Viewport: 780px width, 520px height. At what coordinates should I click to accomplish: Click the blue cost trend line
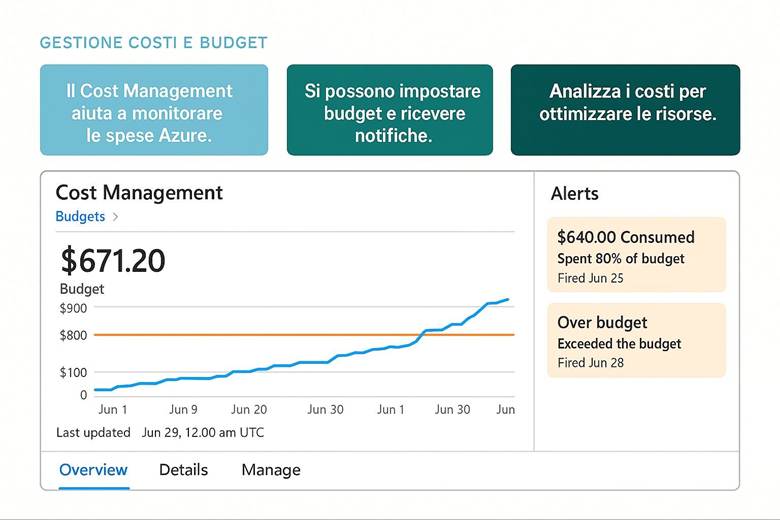(300, 362)
